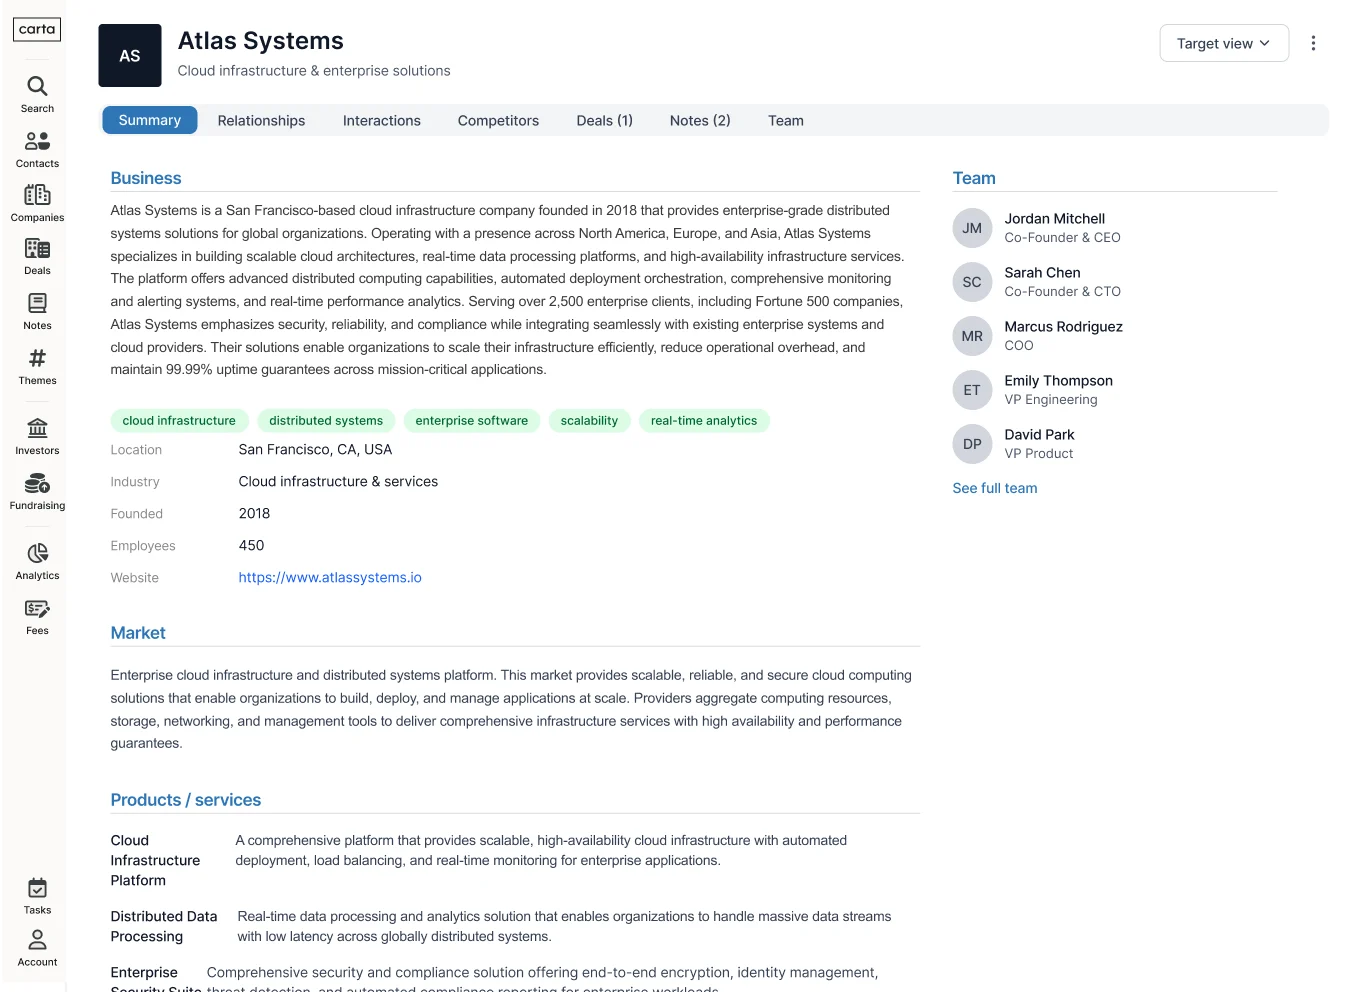The height and width of the screenshot is (992, 1362).
Task: Click Distributed Data Processing product name
Action: (164, 926)
